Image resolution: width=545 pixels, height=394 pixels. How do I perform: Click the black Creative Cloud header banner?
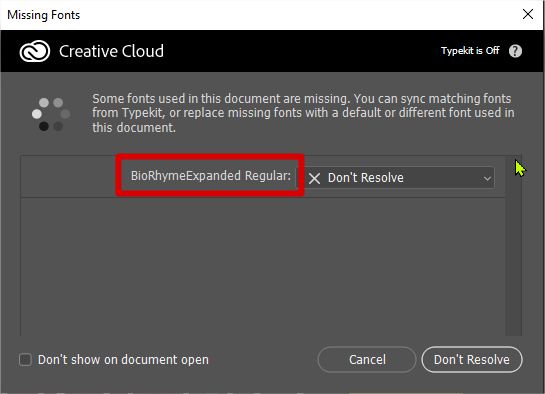272,51
